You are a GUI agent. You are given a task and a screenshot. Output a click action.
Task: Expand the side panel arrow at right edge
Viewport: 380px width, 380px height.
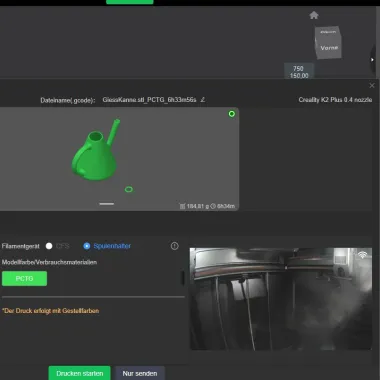(x=373, y=60)
